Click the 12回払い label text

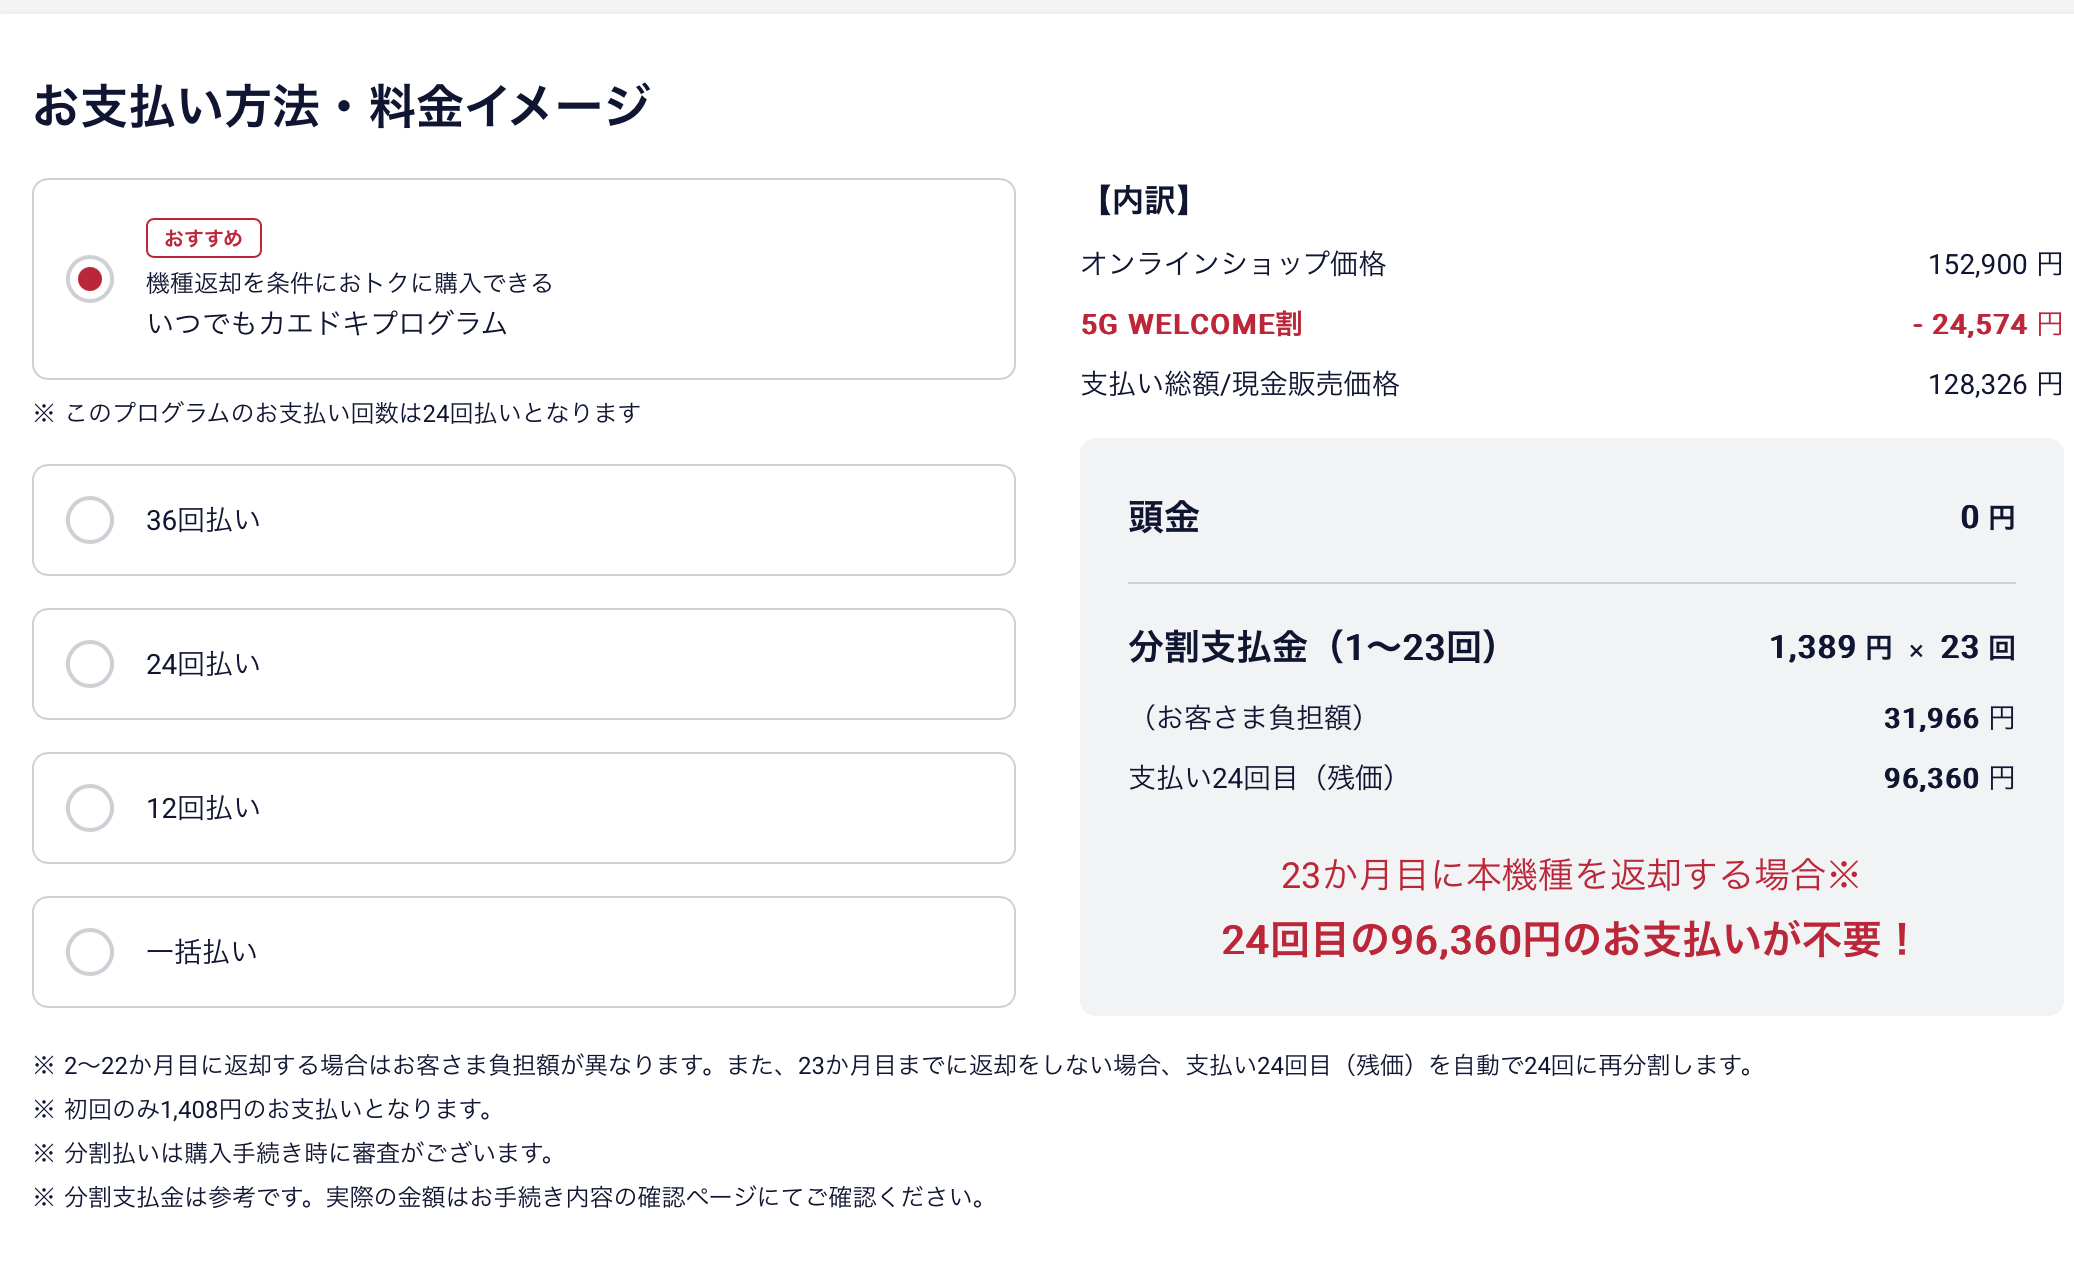click(203, 808)
